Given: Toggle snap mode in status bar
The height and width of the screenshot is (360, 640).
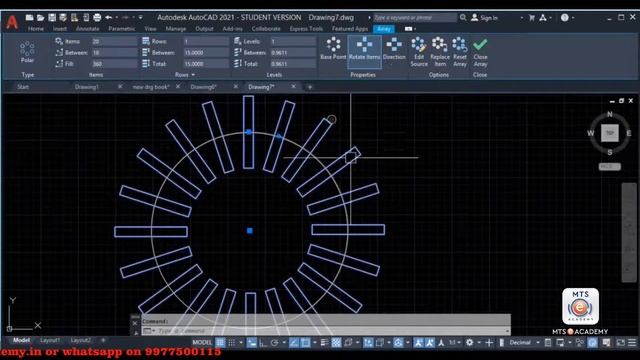Looking at the screenshot, I should click(x=231, y=342).
